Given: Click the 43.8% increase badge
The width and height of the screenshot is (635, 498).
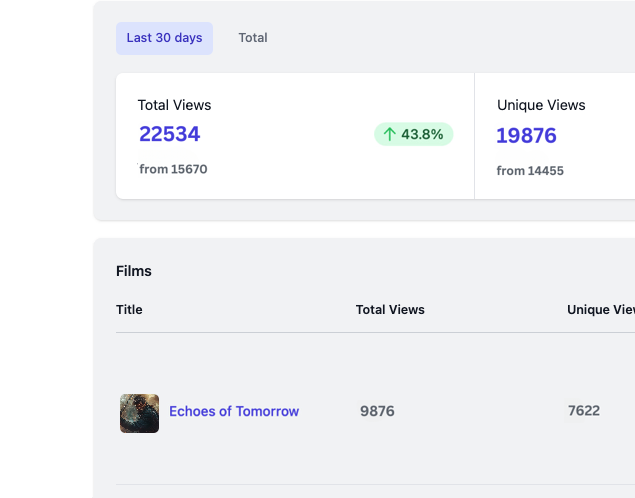Looking at the screenshot, I should coord(413,134).
